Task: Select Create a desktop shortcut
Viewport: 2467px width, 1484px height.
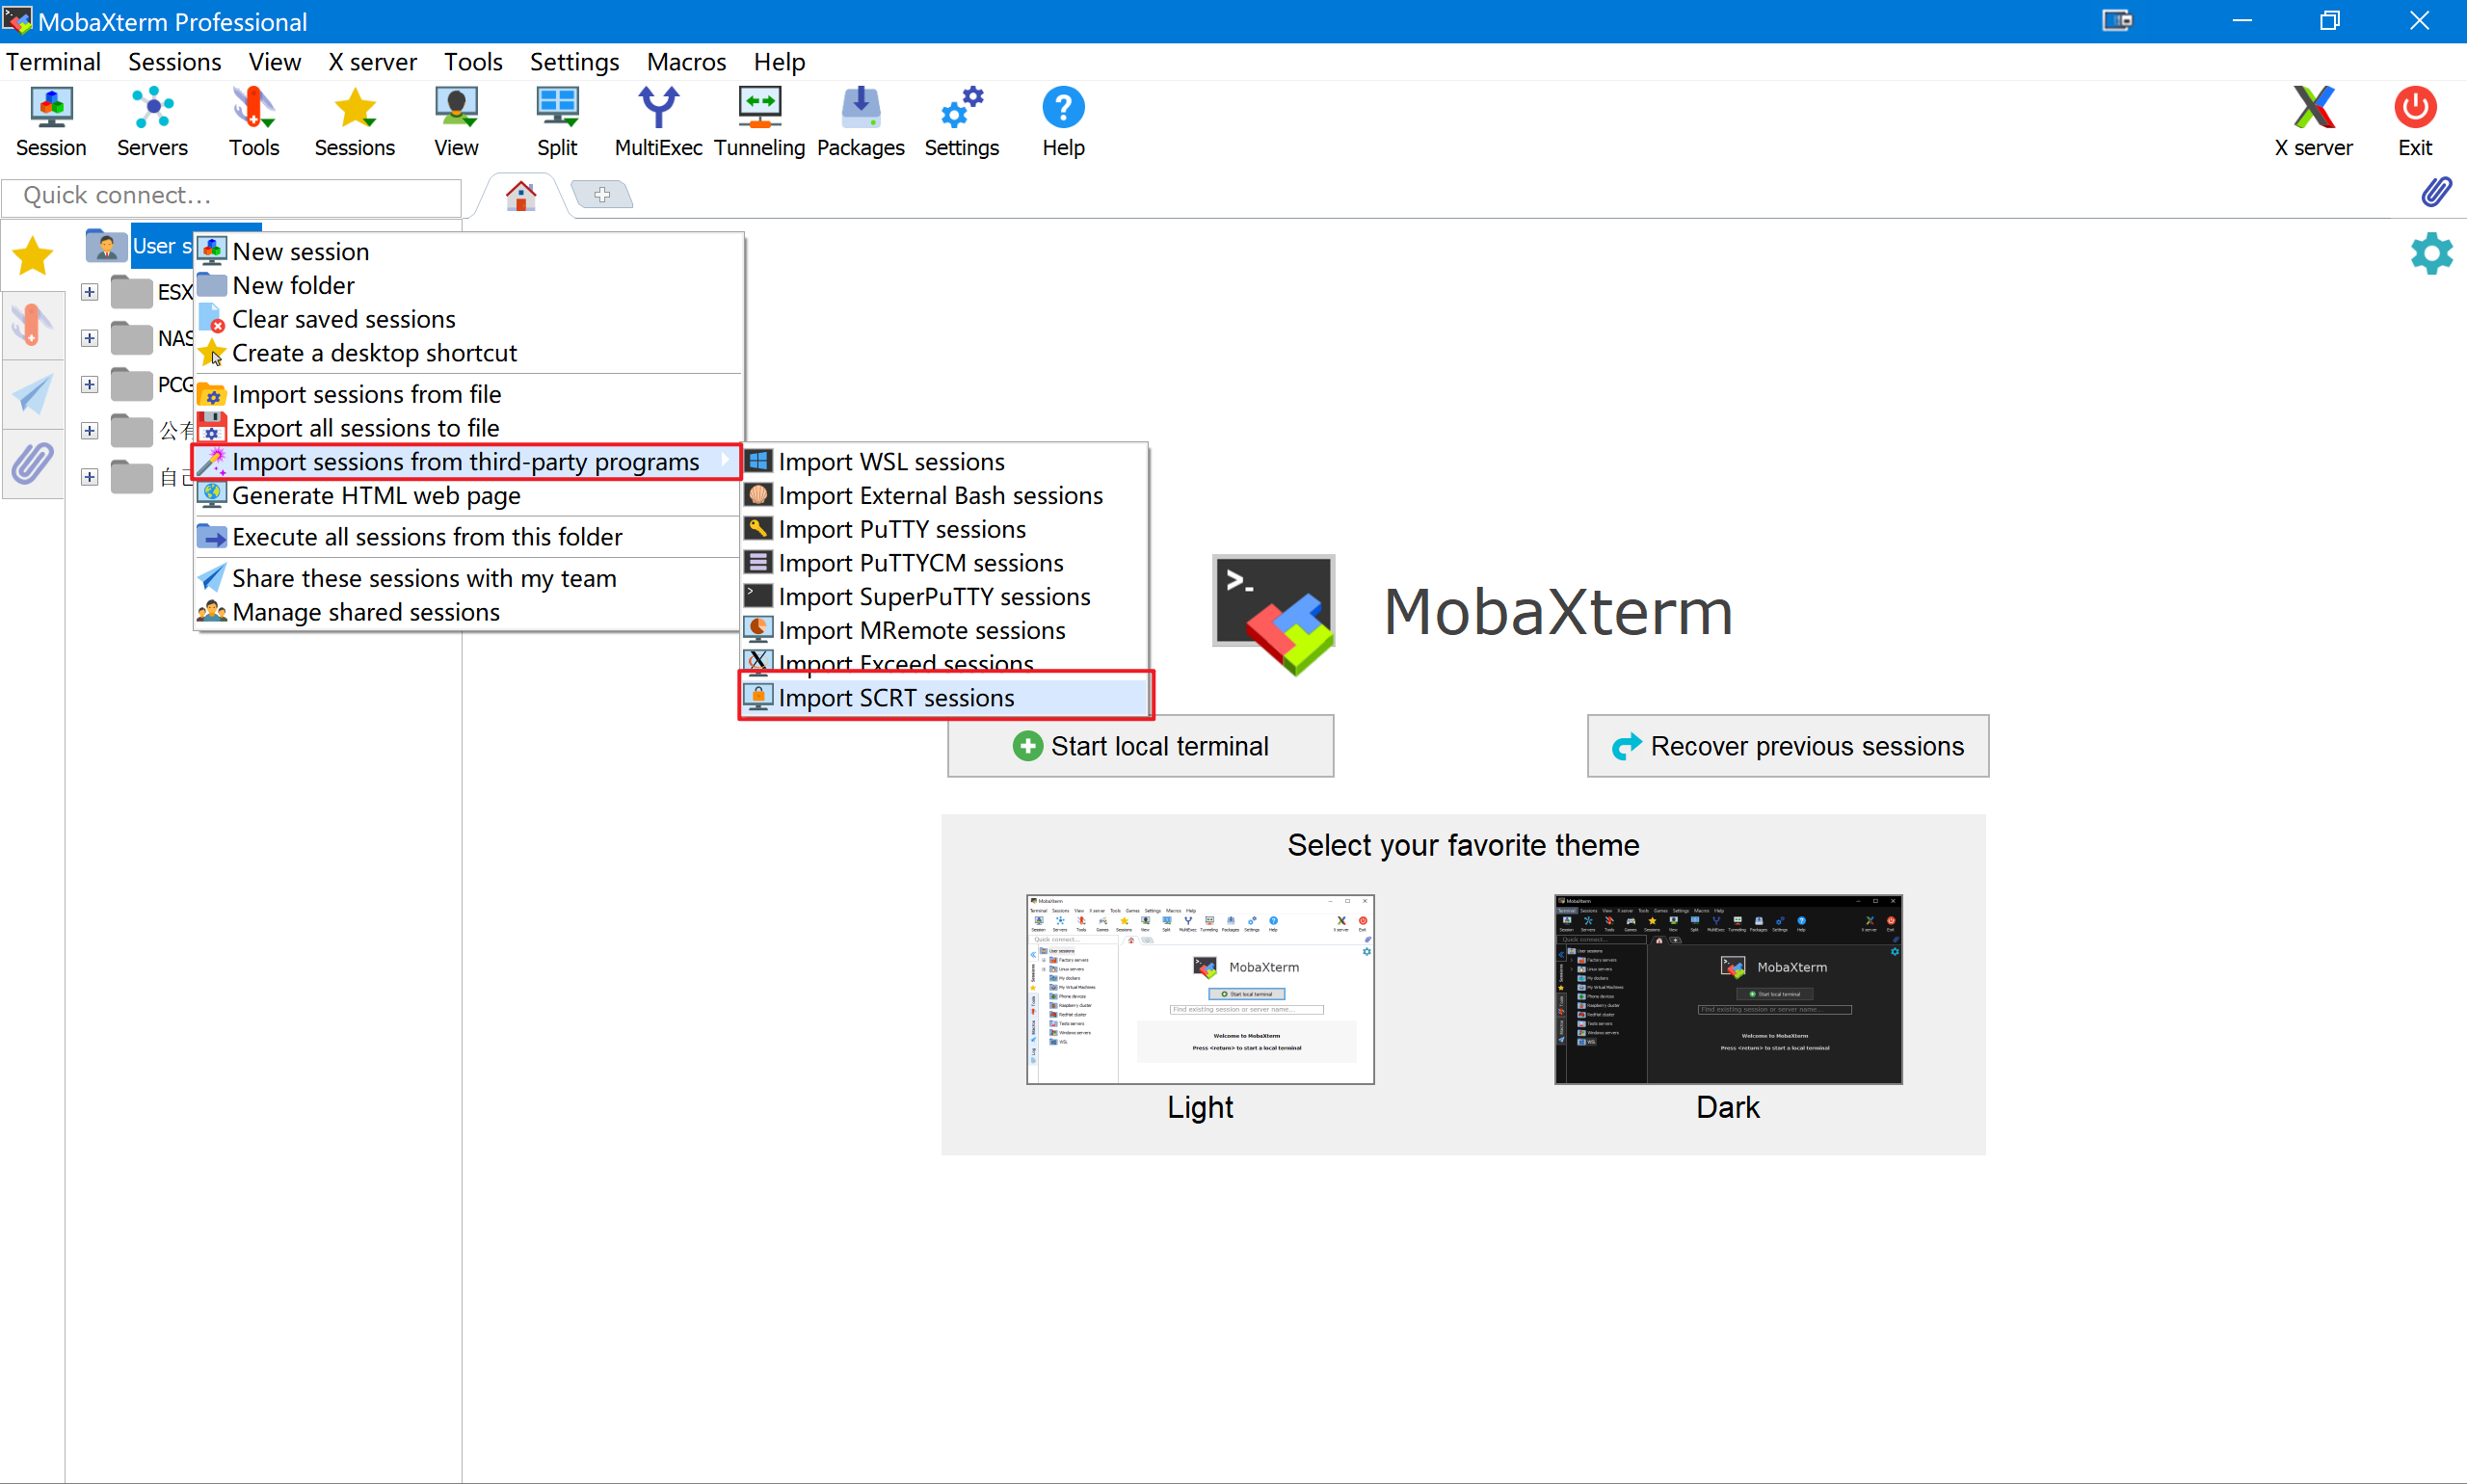Action: [468, 353]
